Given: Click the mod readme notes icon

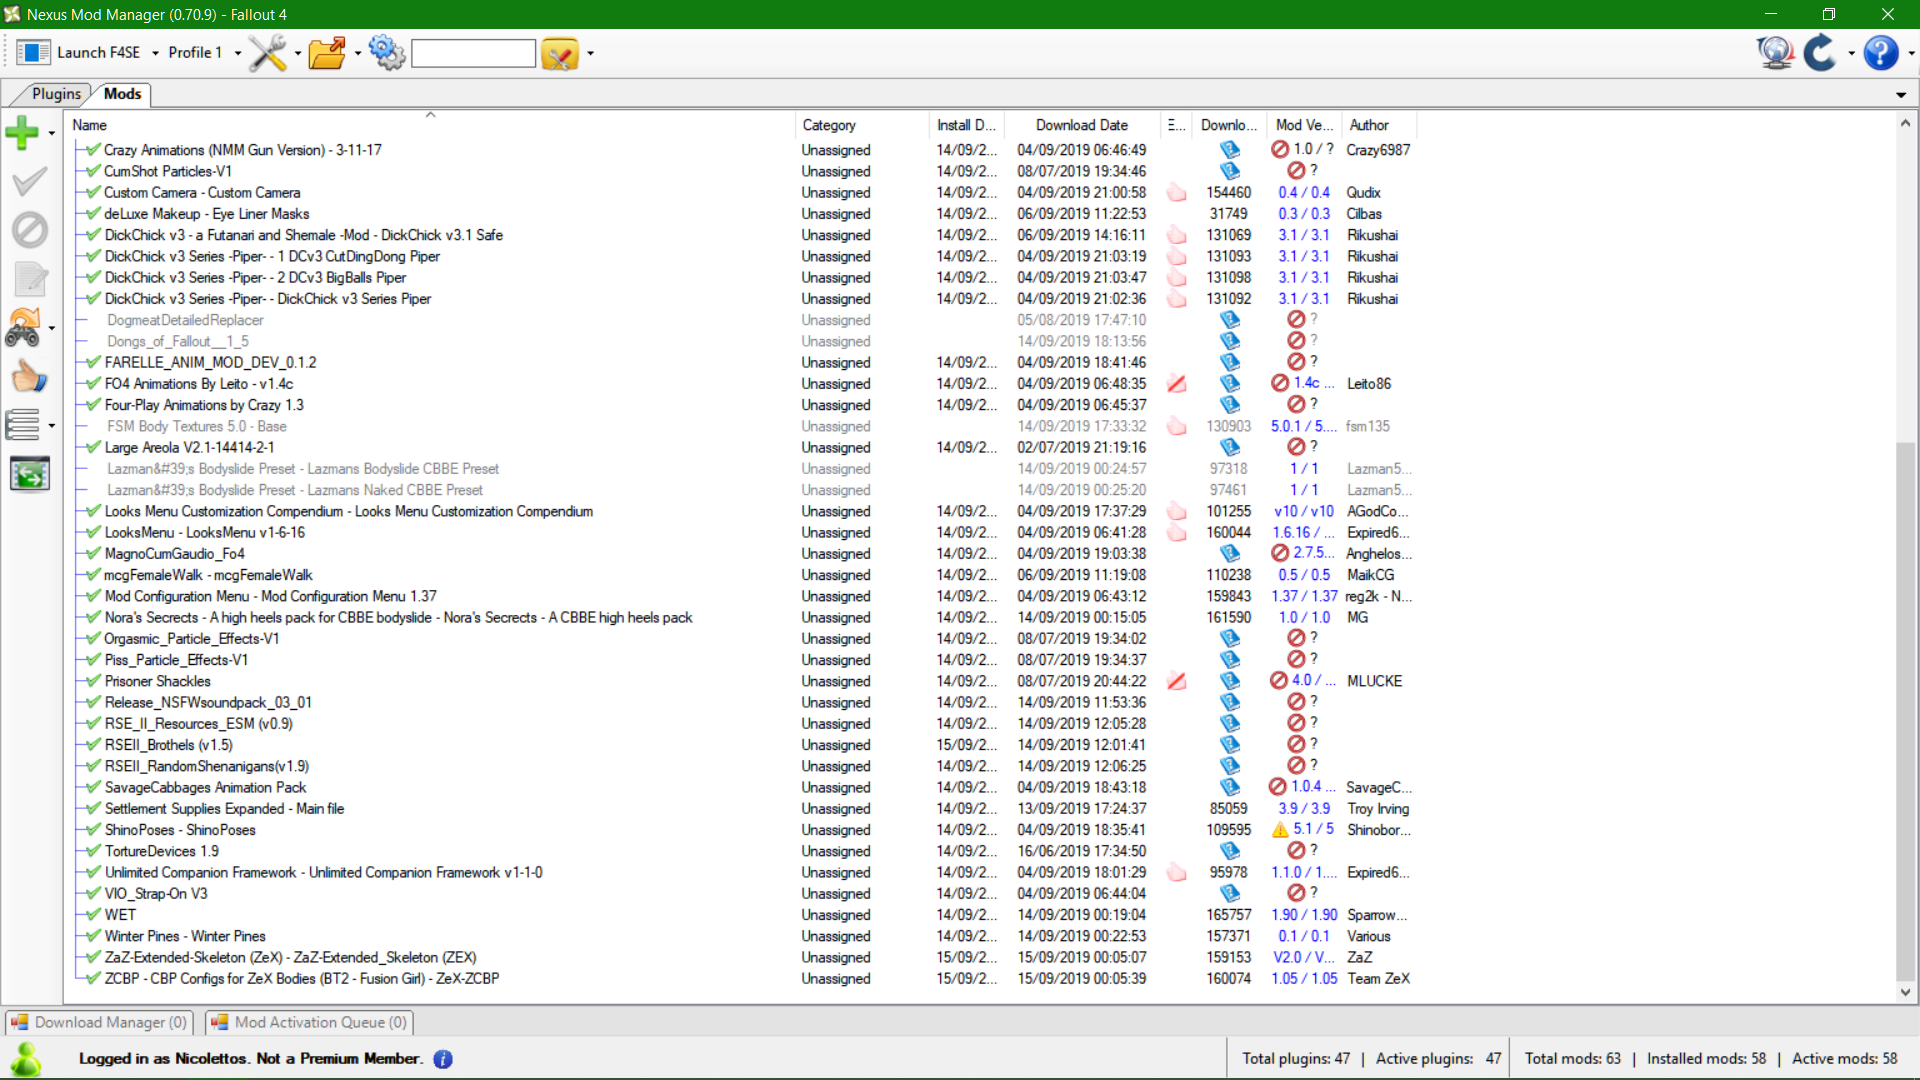Looking at the screenshot, I should [30, 278].
